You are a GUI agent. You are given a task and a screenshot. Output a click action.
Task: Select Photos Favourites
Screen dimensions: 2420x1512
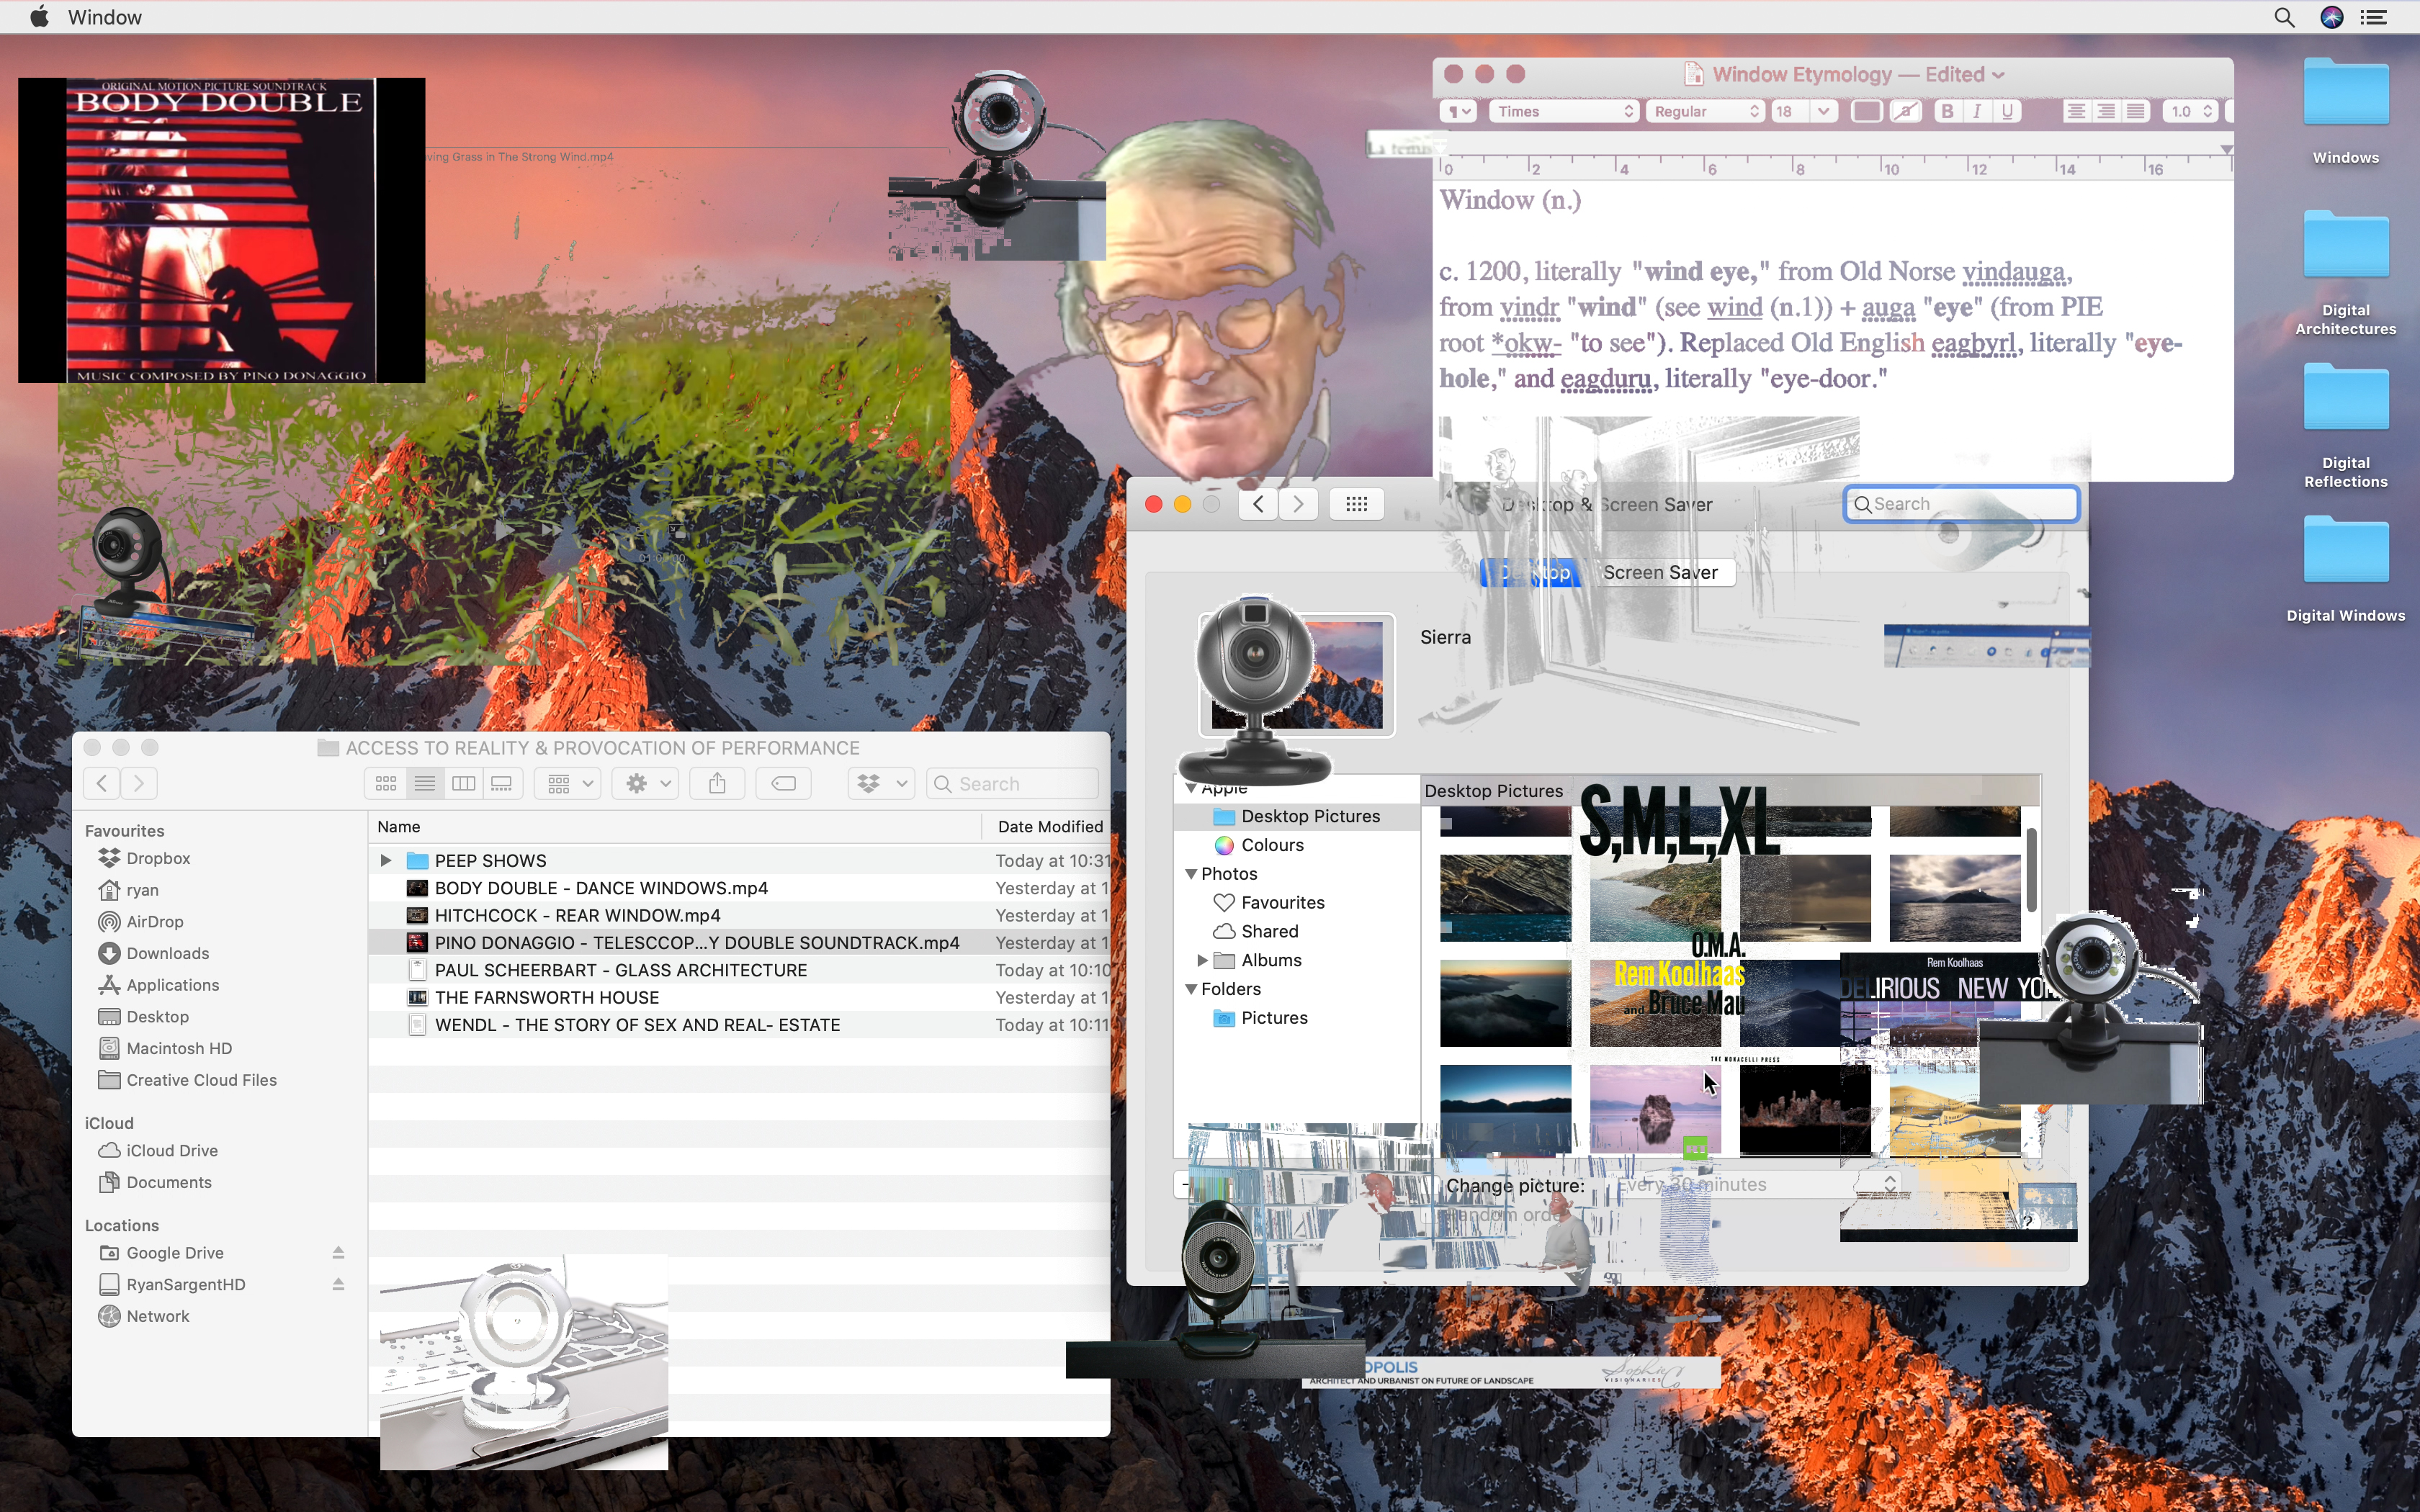point(1282,902)
